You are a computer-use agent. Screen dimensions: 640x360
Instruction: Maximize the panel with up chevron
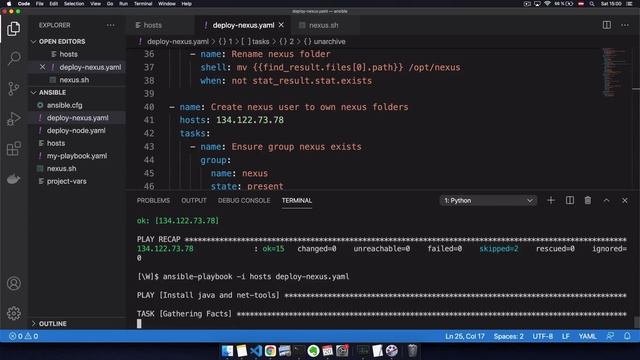pyautogui.click(x=607, y=200)
